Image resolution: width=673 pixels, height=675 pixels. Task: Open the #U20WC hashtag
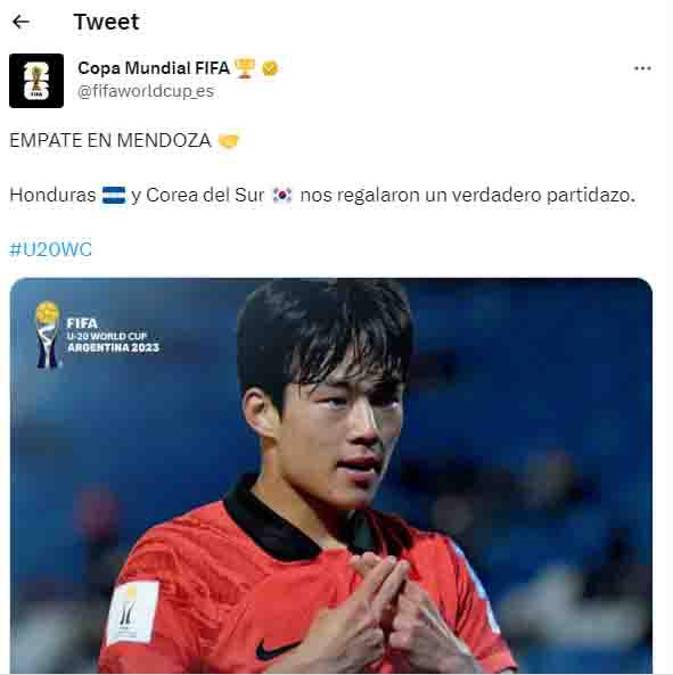tap(51, 250)
